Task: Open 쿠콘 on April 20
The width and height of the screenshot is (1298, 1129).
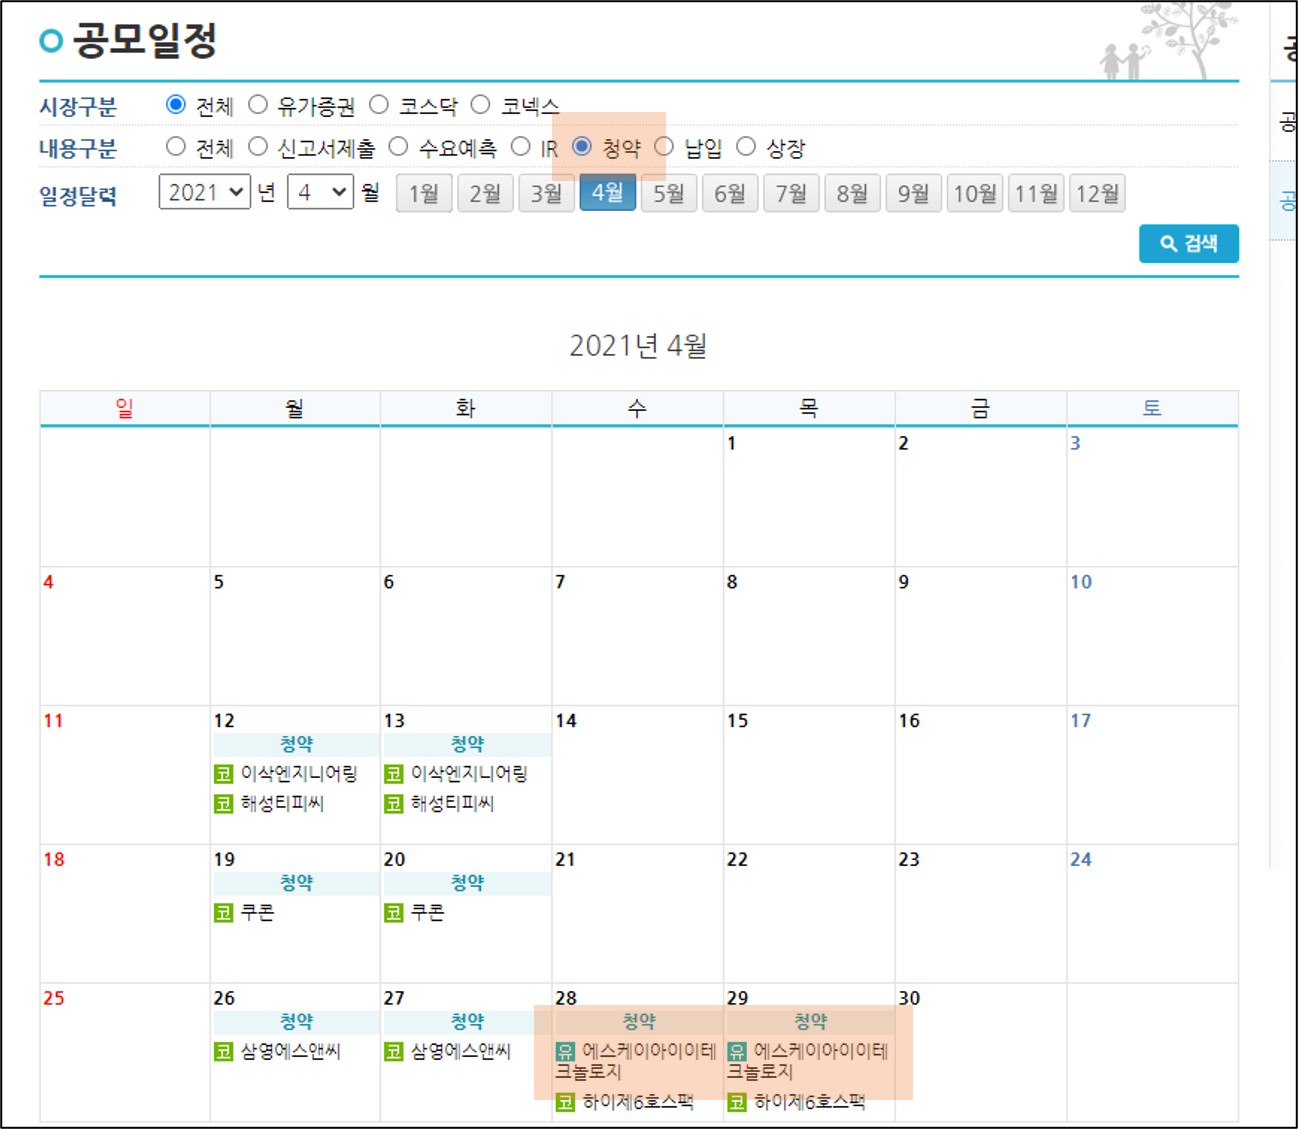Action: tap(427, 912)
